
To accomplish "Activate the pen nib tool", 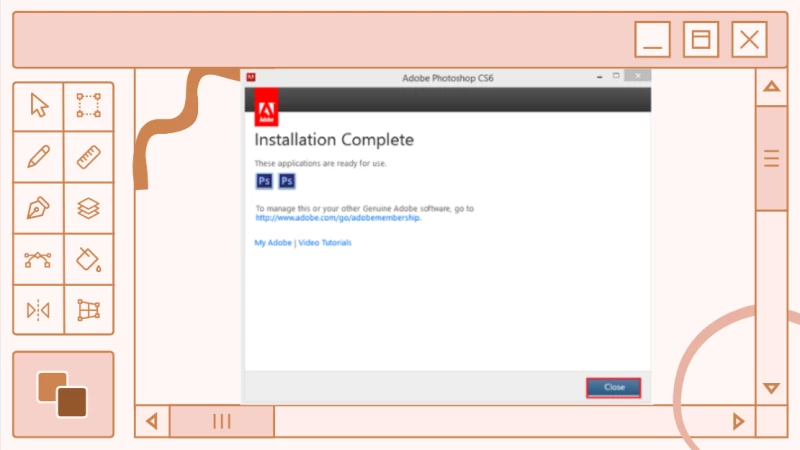I will coord(38,209).
